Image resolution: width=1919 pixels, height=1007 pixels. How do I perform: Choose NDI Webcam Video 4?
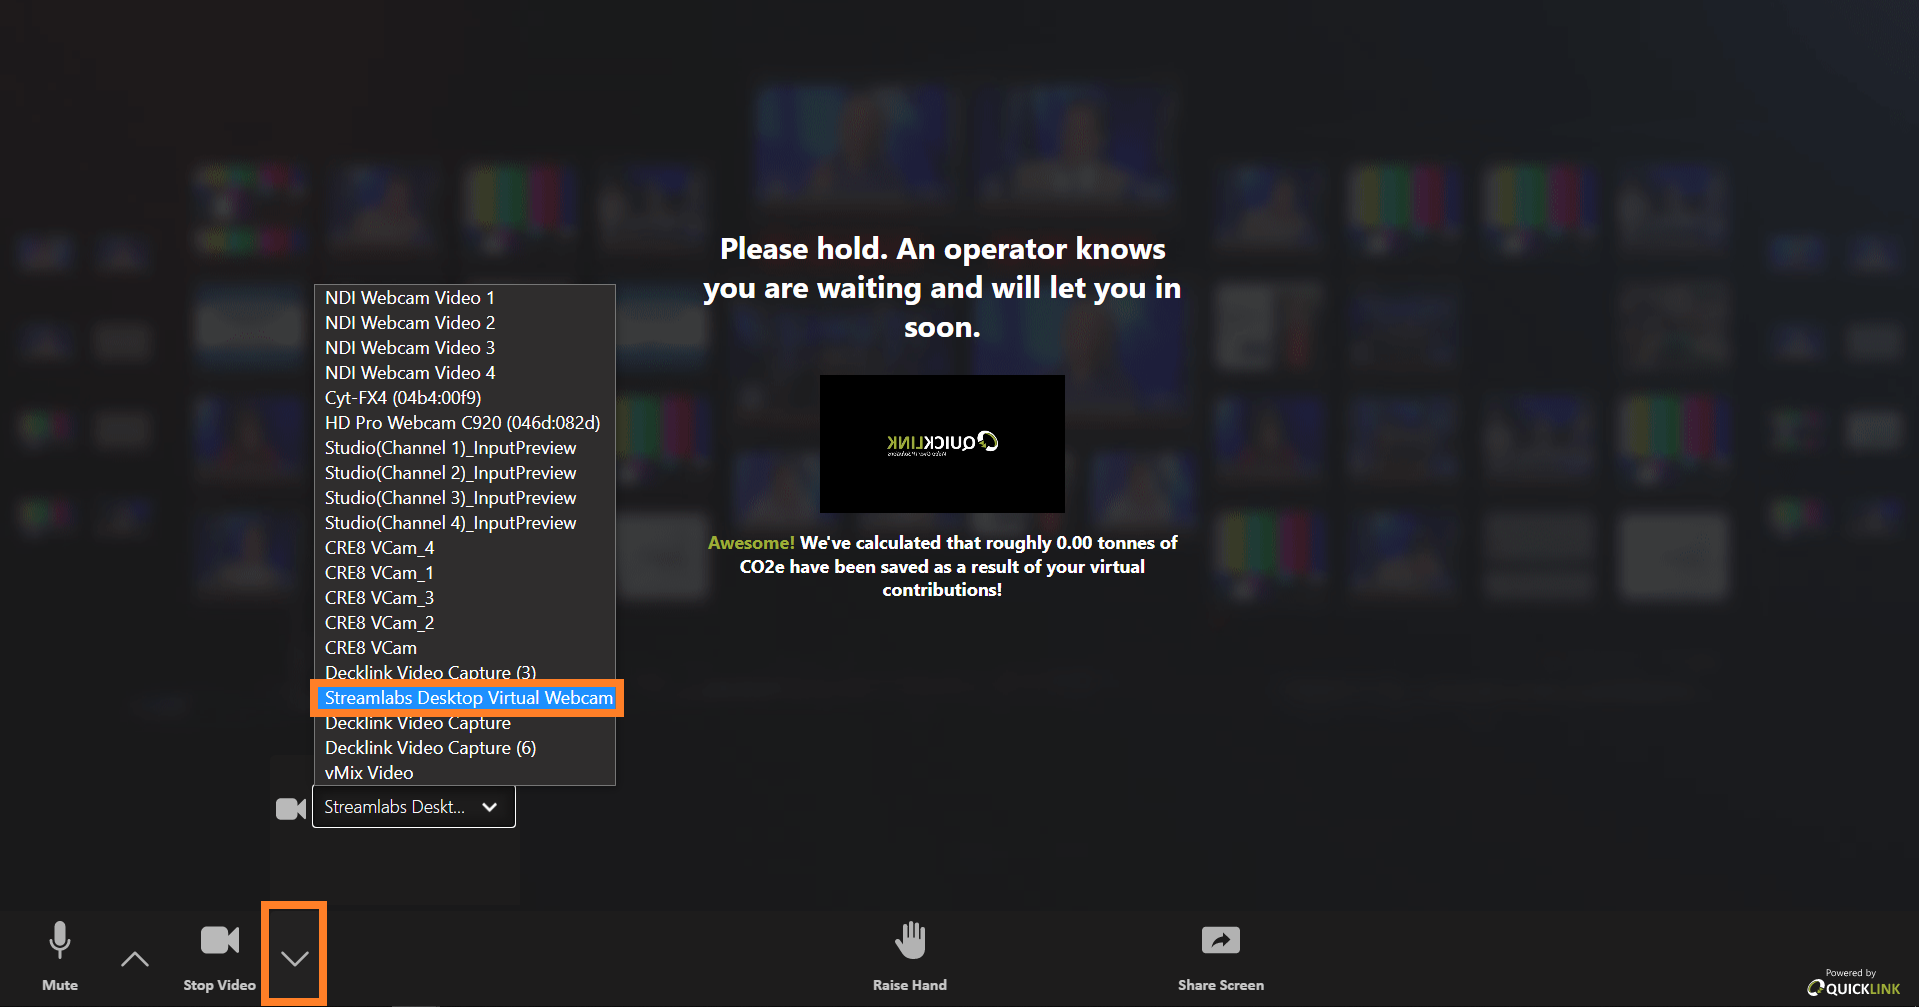(465, 373)
